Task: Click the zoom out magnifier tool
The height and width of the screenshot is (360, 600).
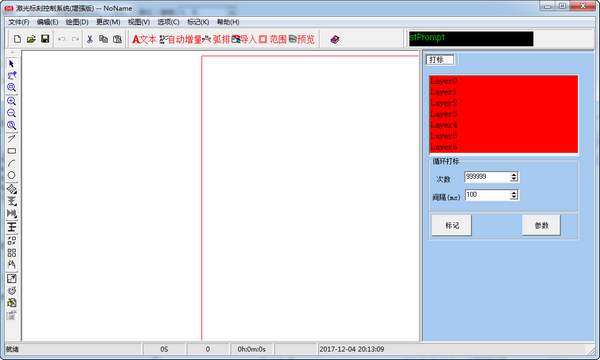Action: [x=11, y=113]
